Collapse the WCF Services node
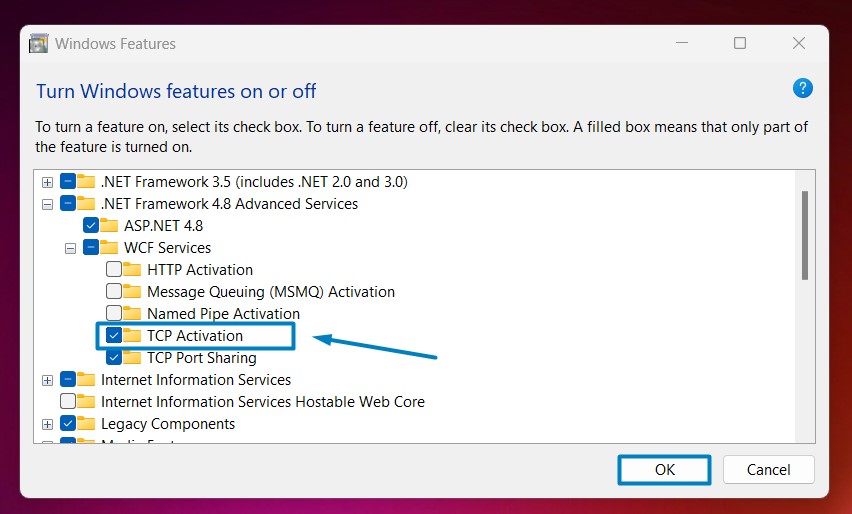 pyautogui.click(x=71, y=248)
